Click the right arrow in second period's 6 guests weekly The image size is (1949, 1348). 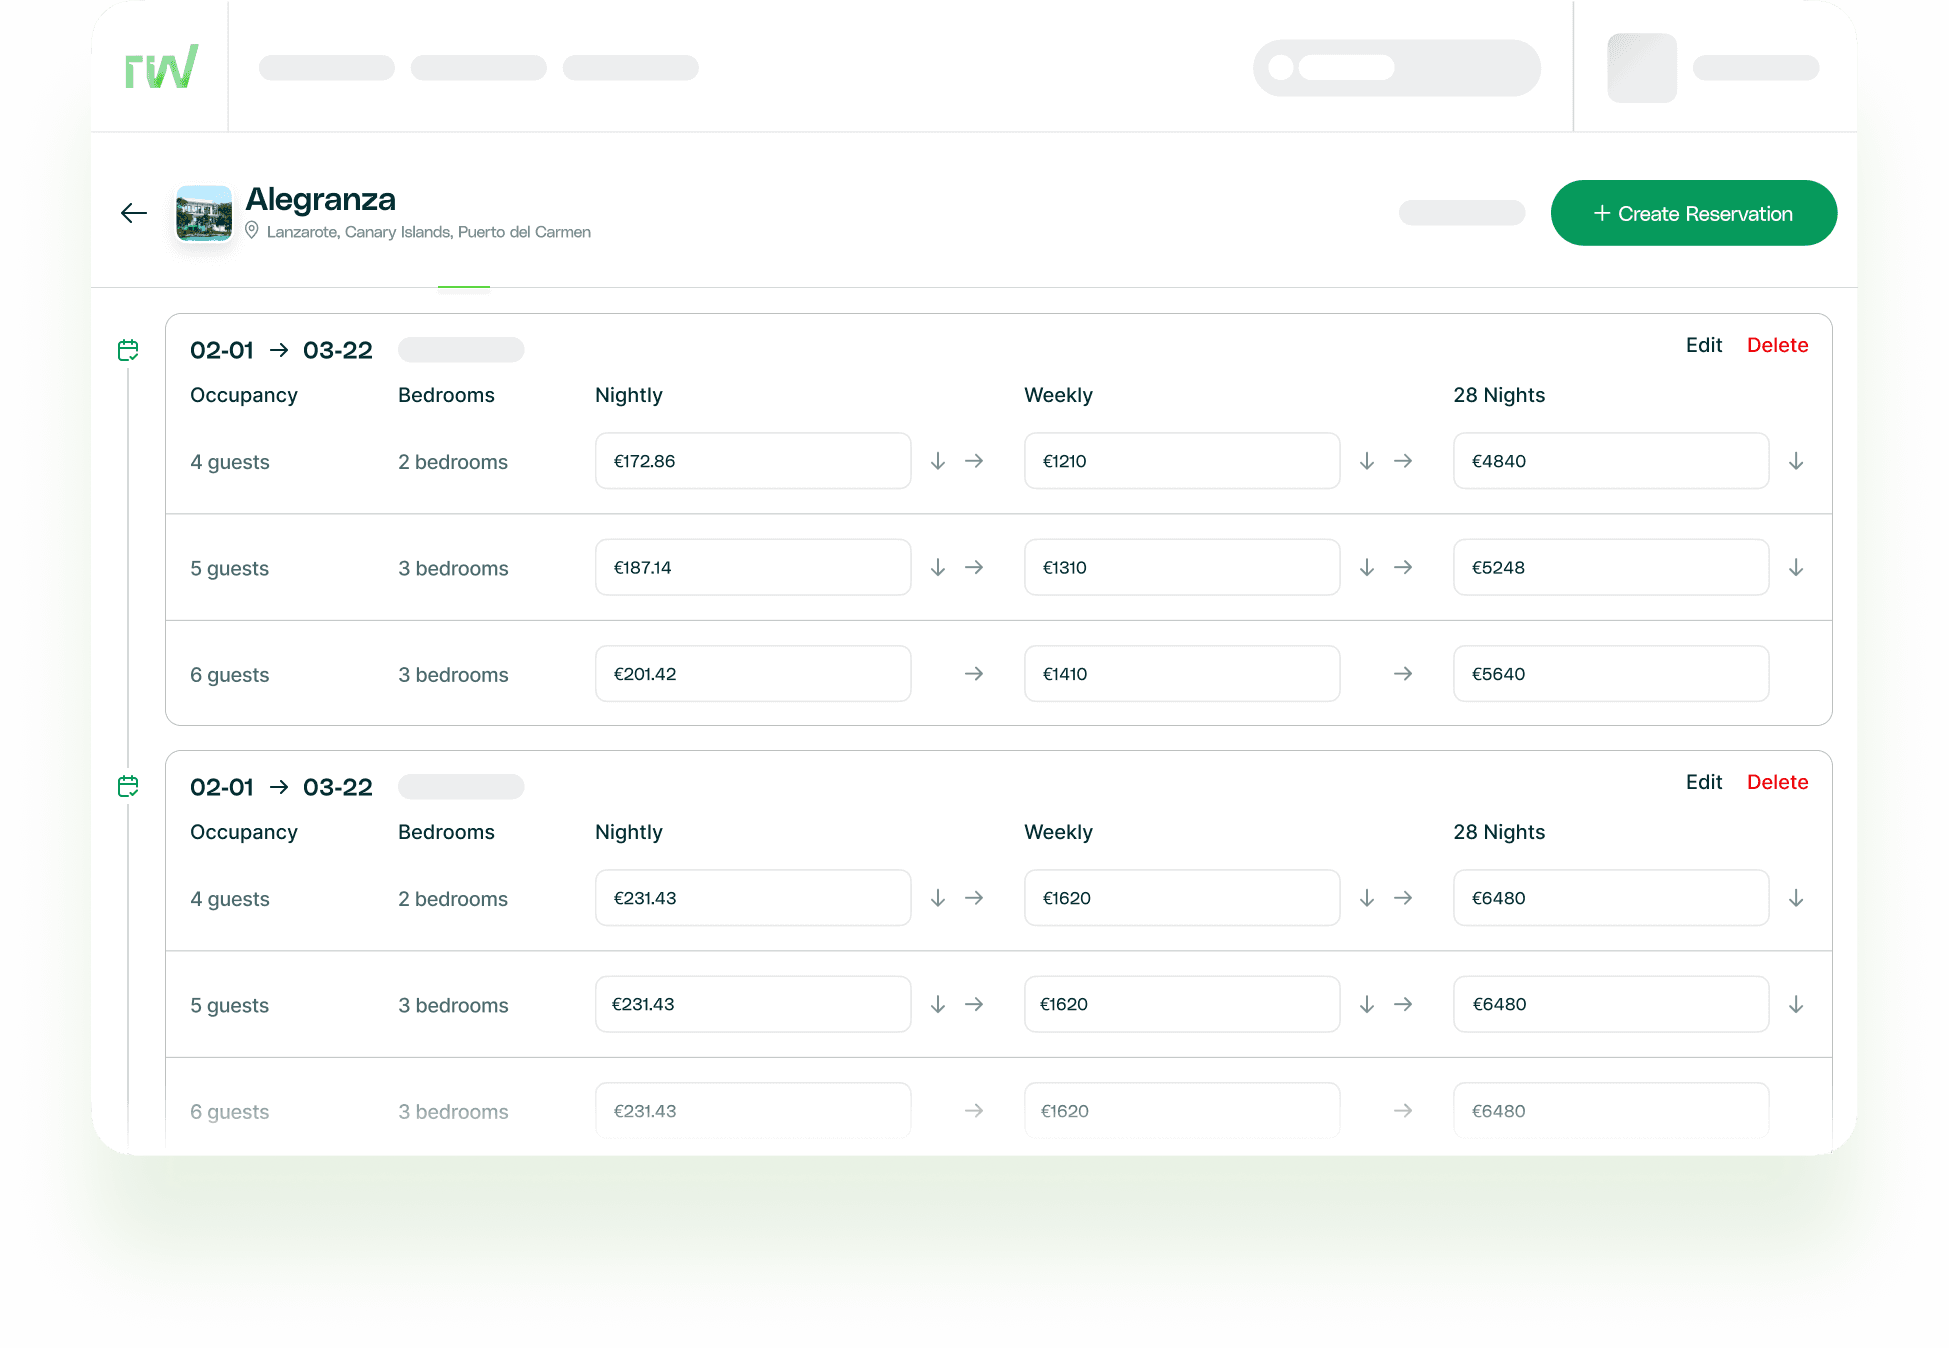1403,1110
